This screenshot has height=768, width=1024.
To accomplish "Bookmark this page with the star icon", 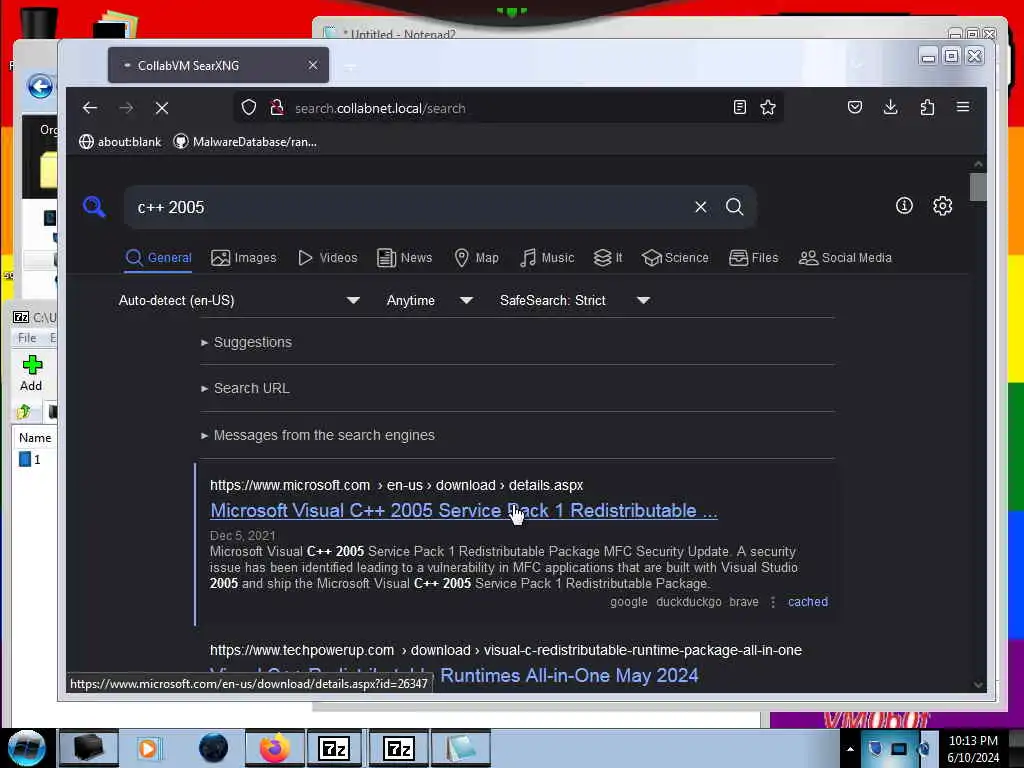I will point(768,108).
